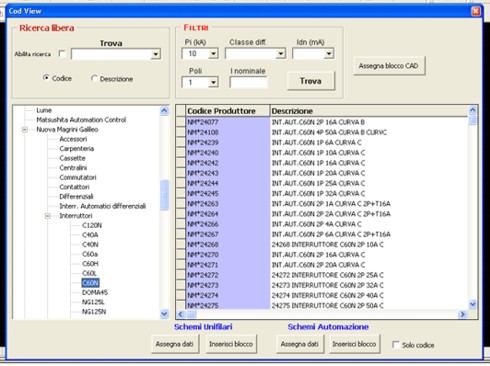Screen dimensions: 490x366
Task: Collapse the Nuova Magrini Galileo node
Action: point(25,130)
